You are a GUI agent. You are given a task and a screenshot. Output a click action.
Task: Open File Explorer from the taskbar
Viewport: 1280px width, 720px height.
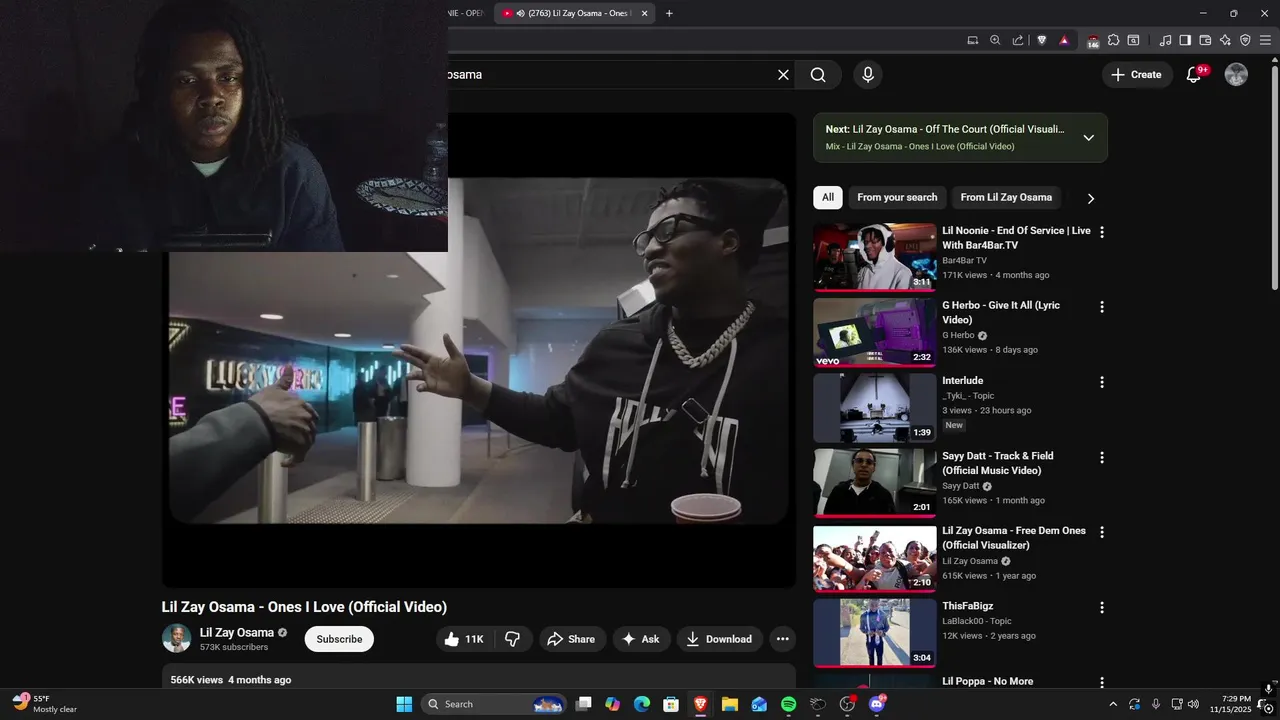729,704
